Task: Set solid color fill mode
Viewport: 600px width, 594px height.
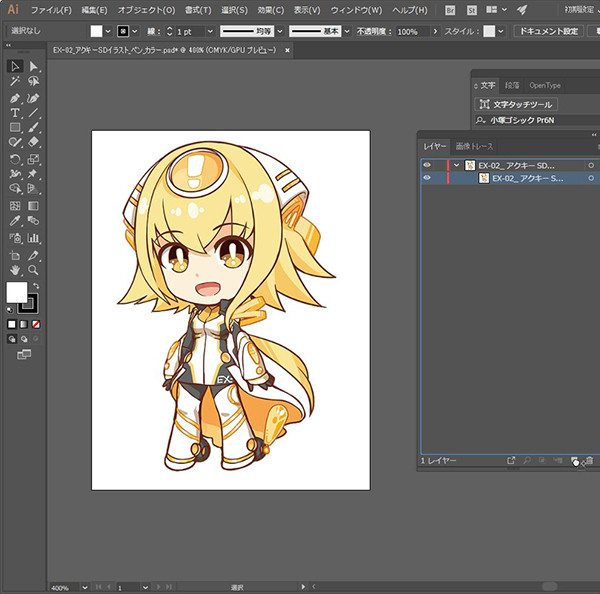Action: coord(12,324)
